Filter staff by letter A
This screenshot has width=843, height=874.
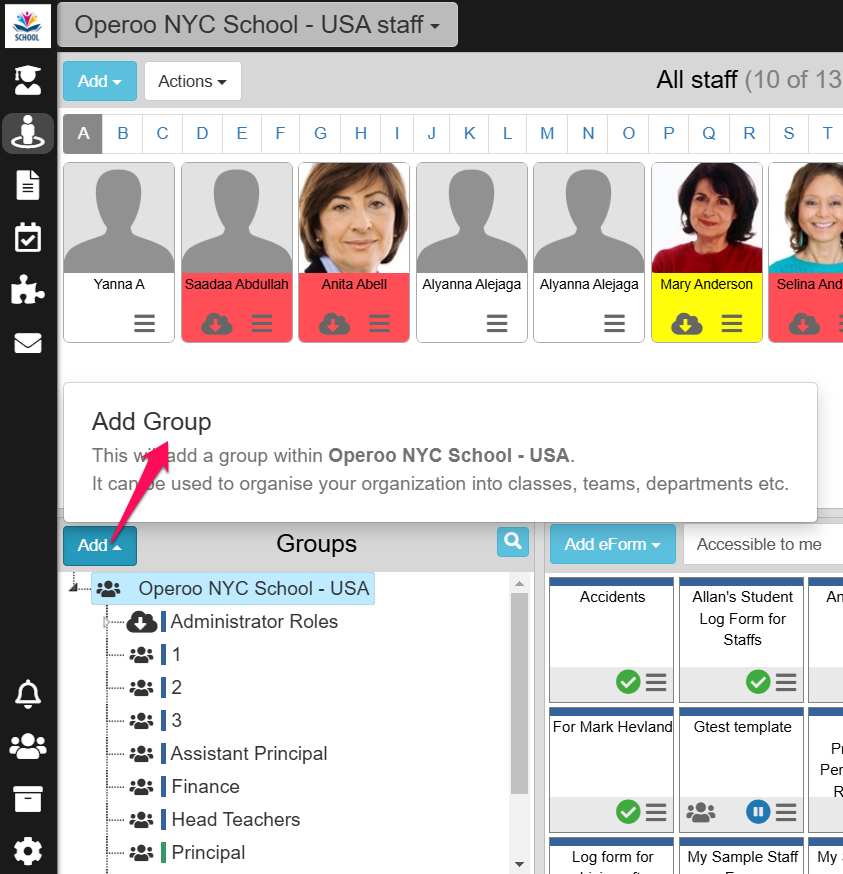[x=83, y=134]
